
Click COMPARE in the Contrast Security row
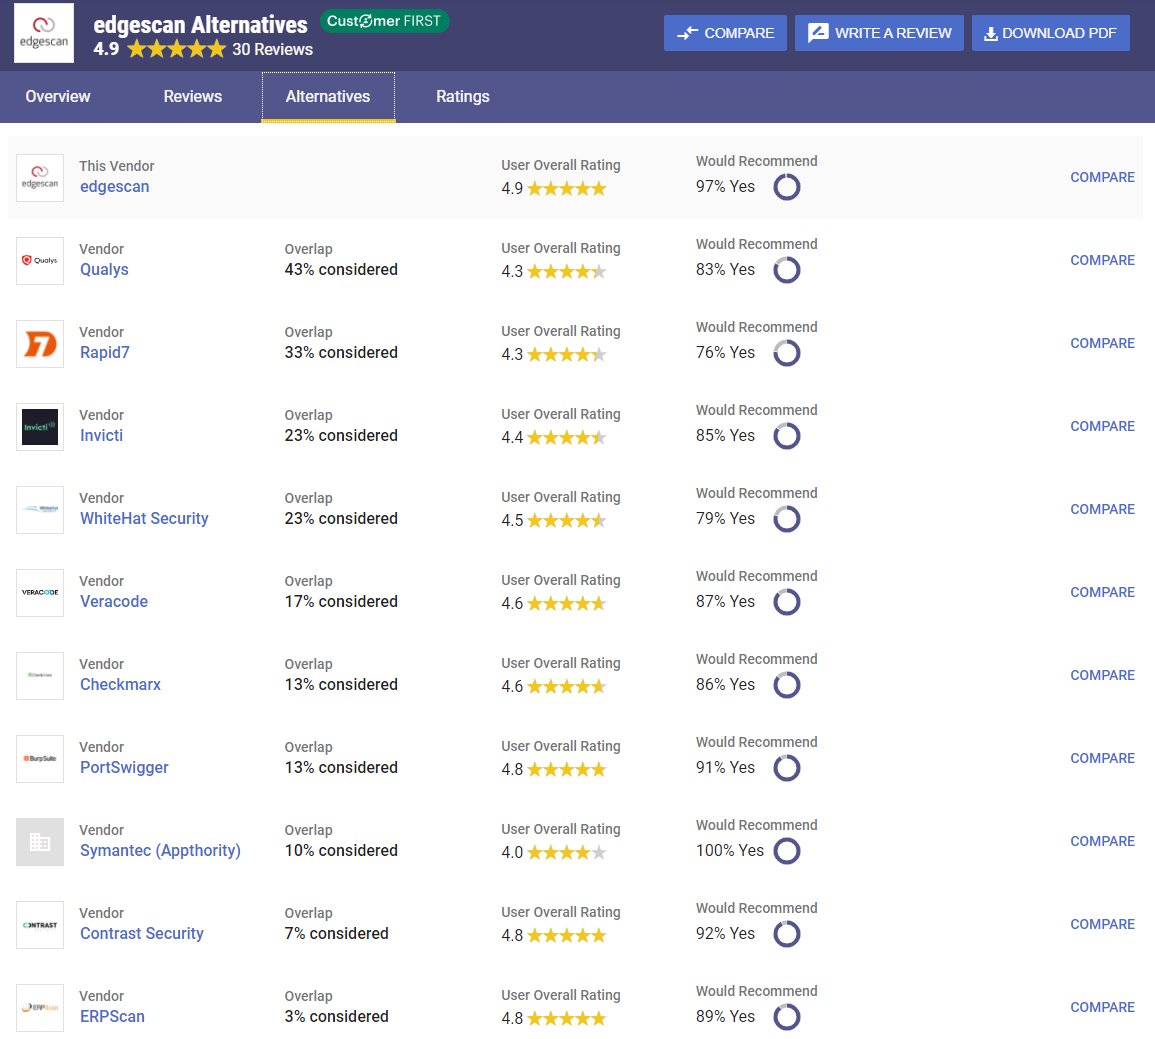tap(1102, 924)
